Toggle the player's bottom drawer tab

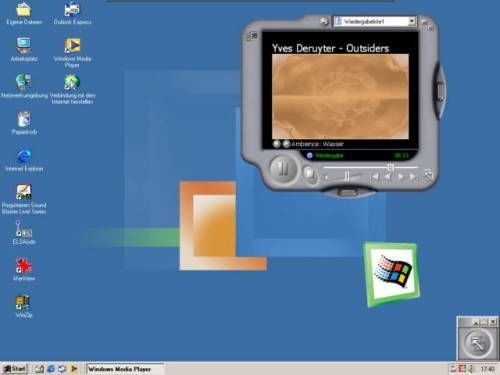coord(348,192)
